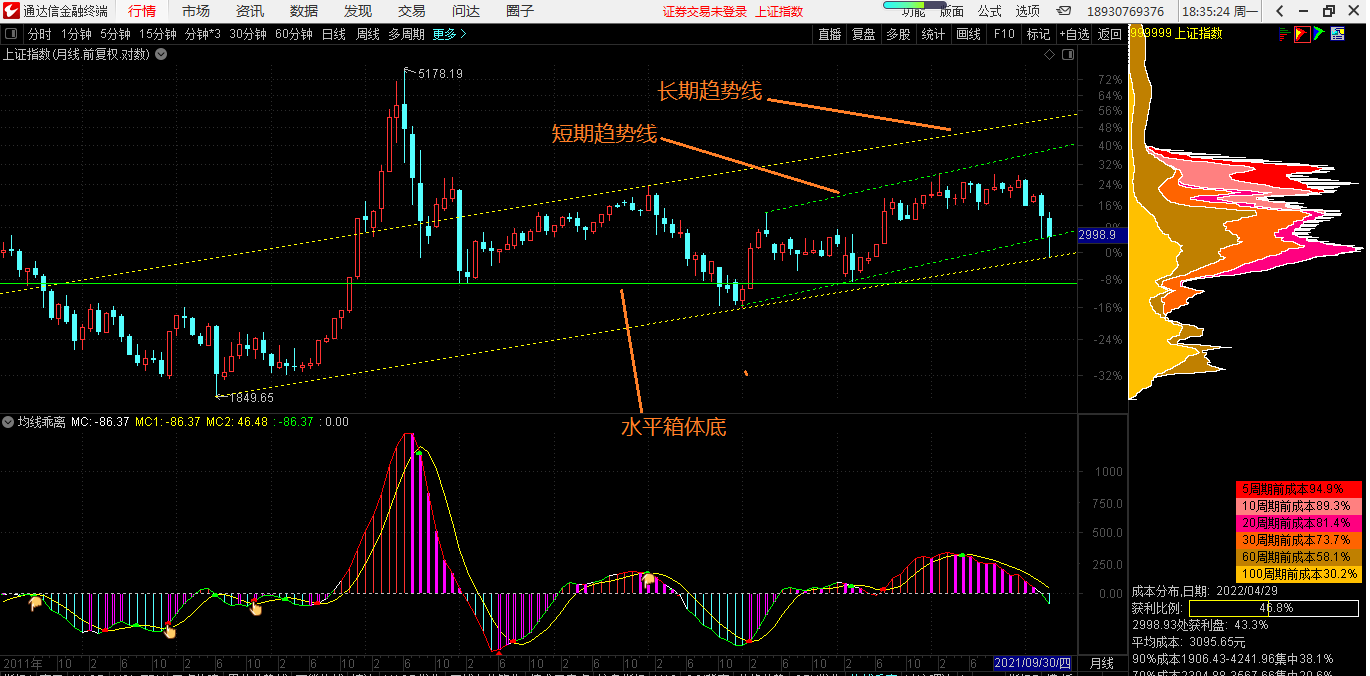Image resolution: width=1370 pixels, height=676 pixels.
Task: Open the 资讯 menu
Action: (x=250, y=11)
